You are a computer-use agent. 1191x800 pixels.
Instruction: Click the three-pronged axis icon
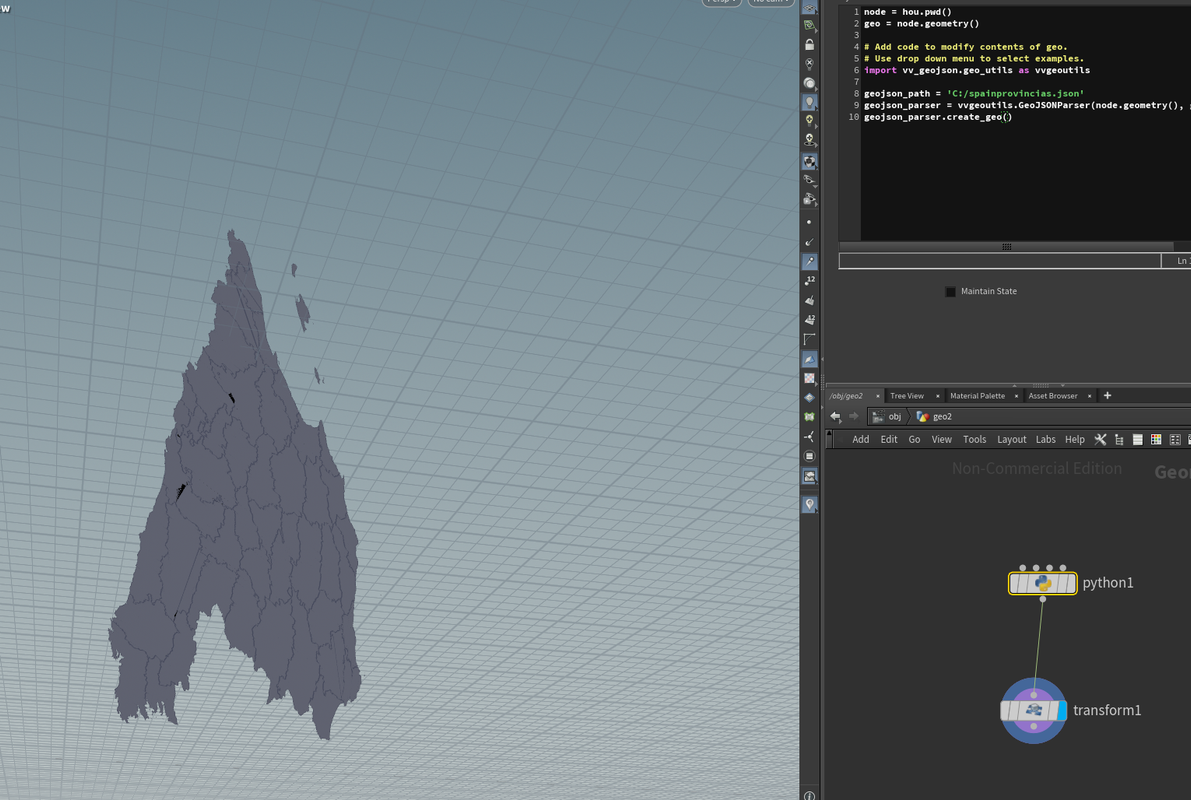click(x=810, y=437)
